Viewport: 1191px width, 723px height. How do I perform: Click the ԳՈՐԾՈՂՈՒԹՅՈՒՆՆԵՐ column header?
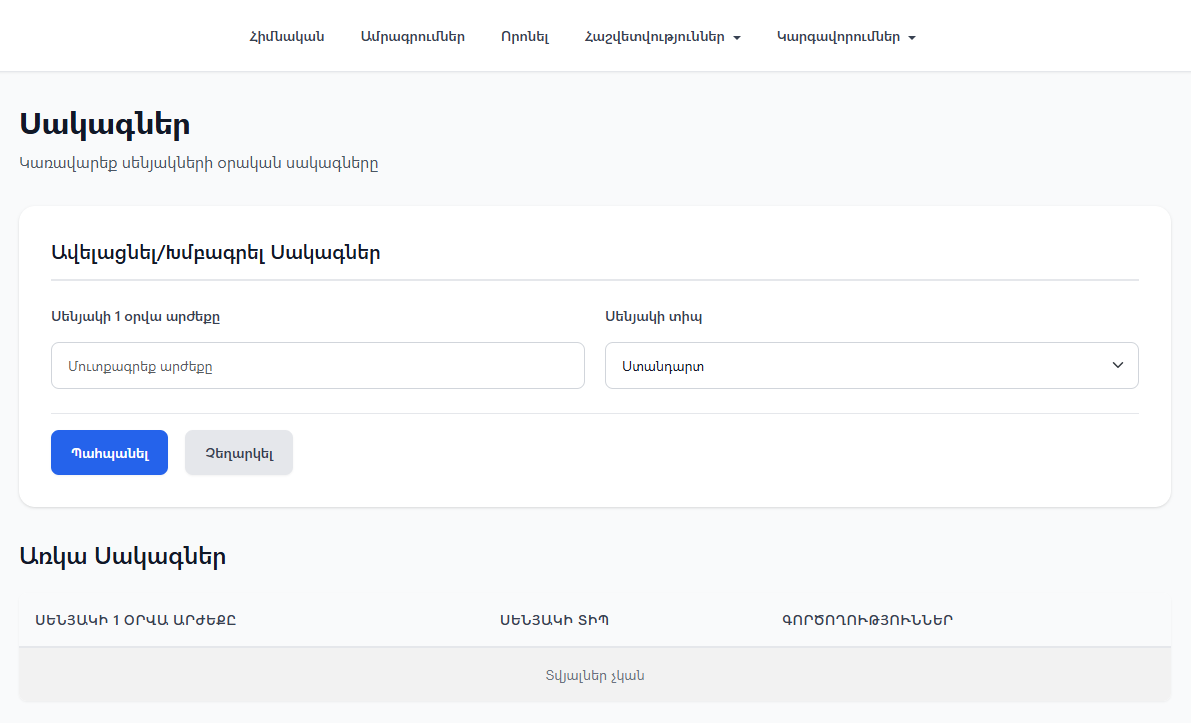[867, 620]
